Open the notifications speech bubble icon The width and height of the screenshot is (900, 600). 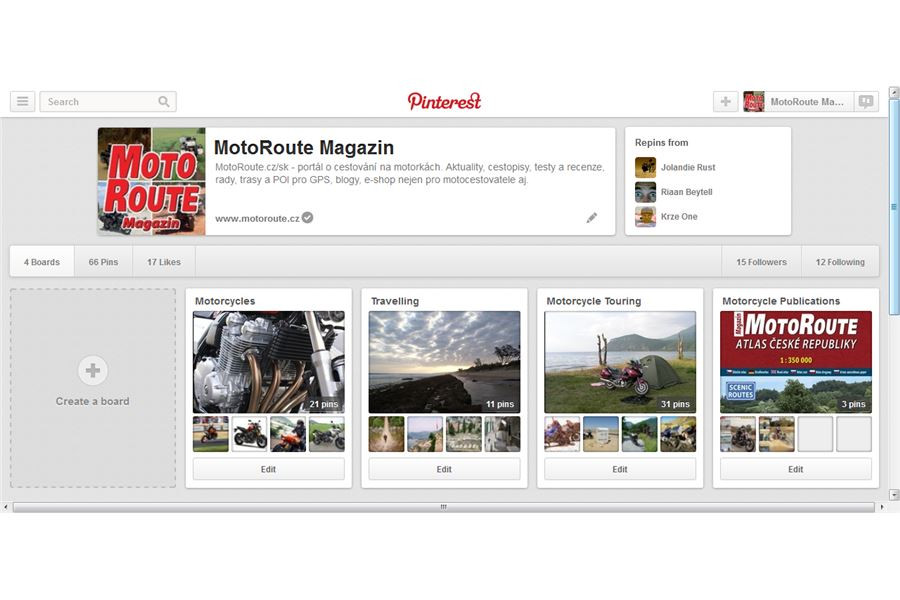(866, 101)
